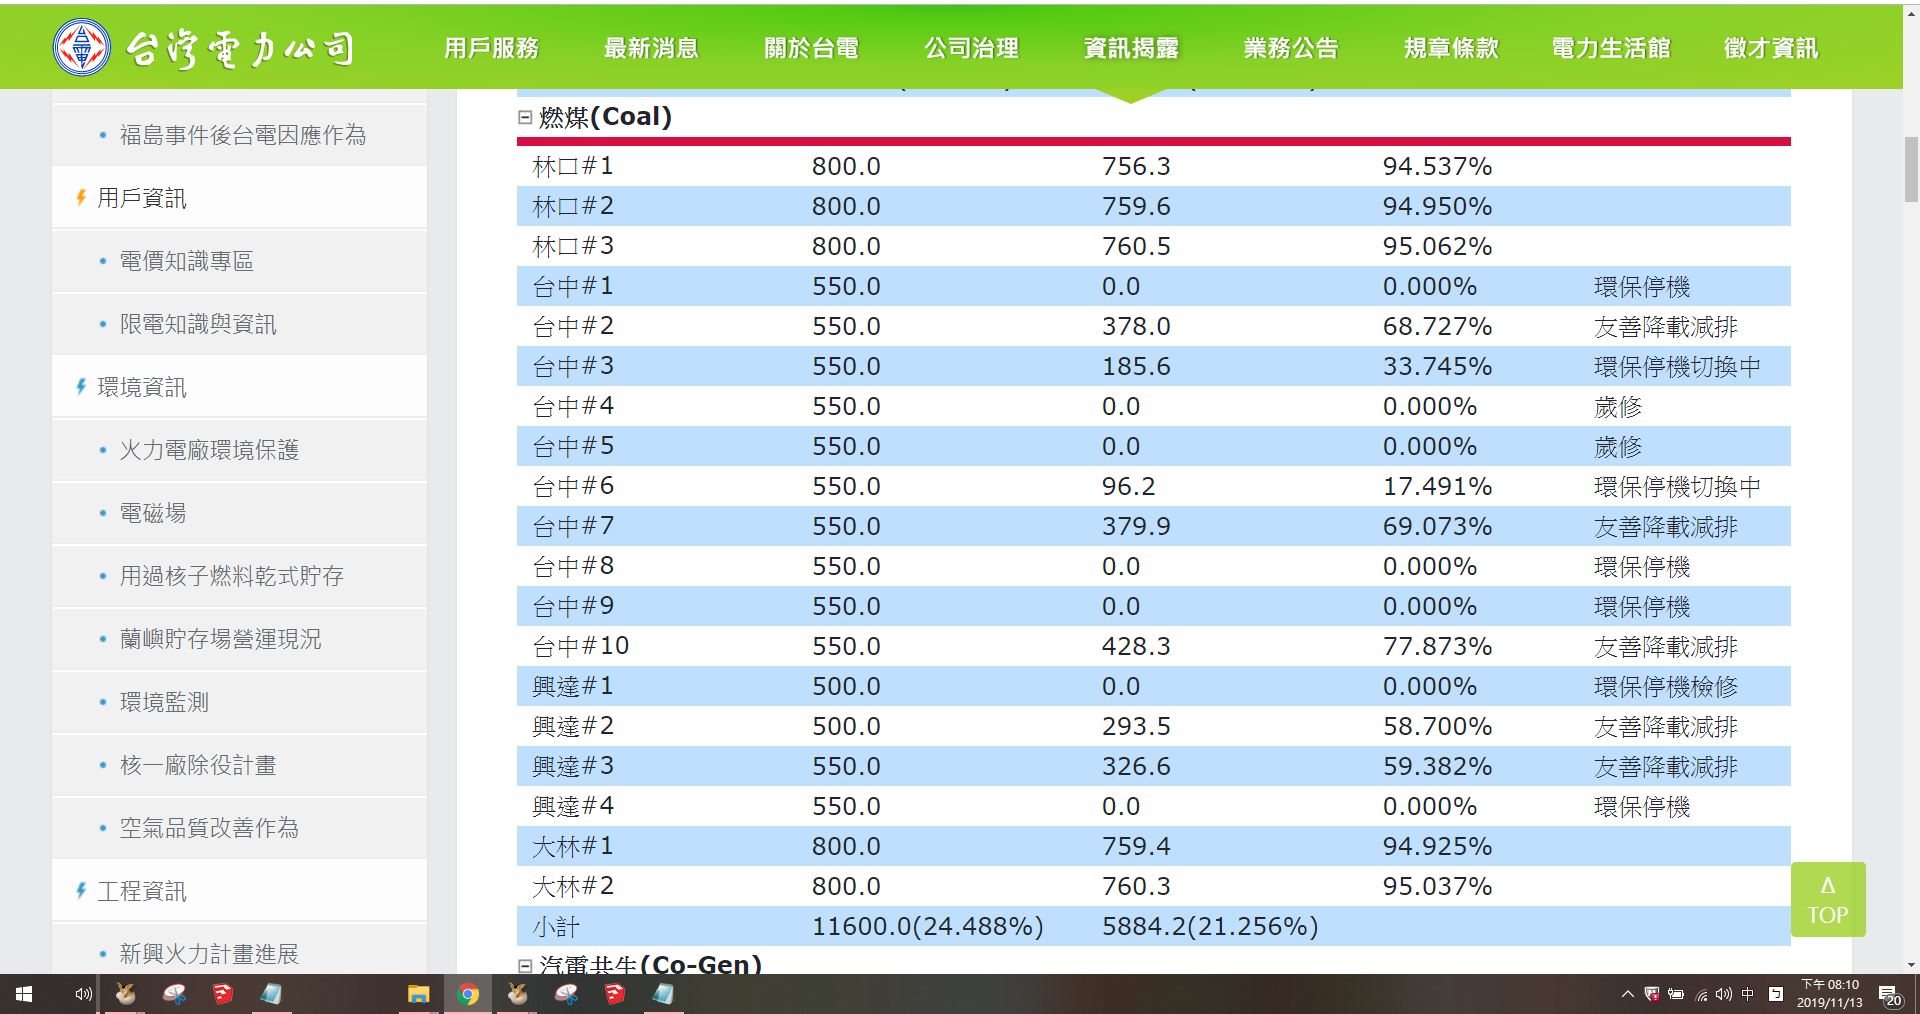Viewport: 1920px width, 1014px height.
Task: Click the Taipower company logo
Action: (82, 47)
